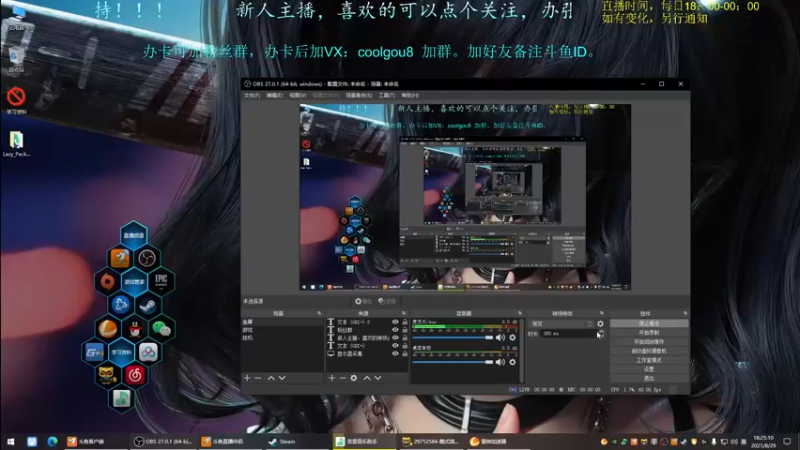Launch Origin from the hexagon launcher
Screen dimensions: 800x450
(107, 281)
